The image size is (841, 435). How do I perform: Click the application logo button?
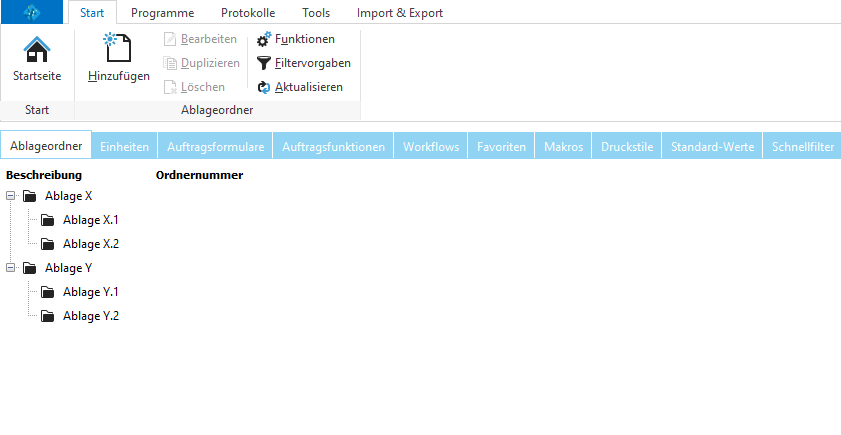[x=32, y=13]
